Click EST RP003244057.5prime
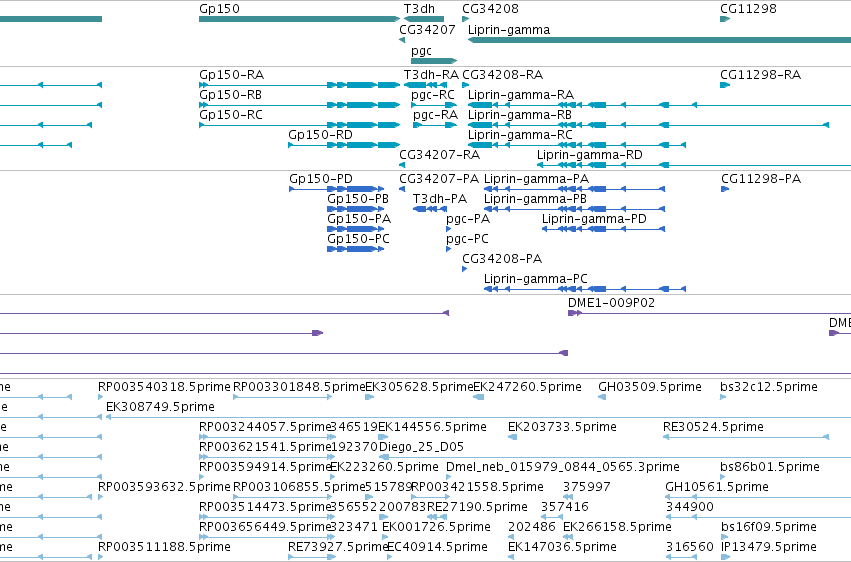Image resolution: width=851 pixels, height=562 pixels. 265,427
